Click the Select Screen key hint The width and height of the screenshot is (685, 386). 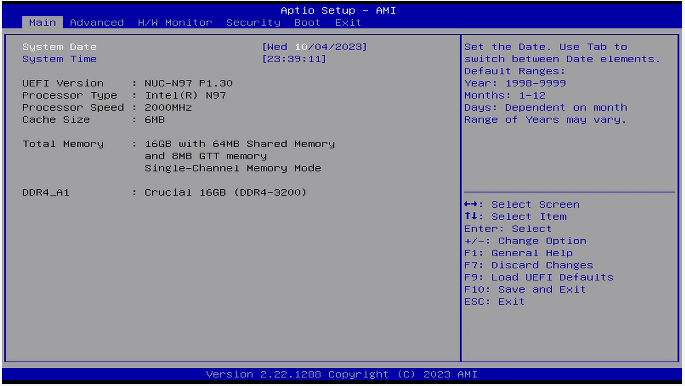[x=522, y=204]
